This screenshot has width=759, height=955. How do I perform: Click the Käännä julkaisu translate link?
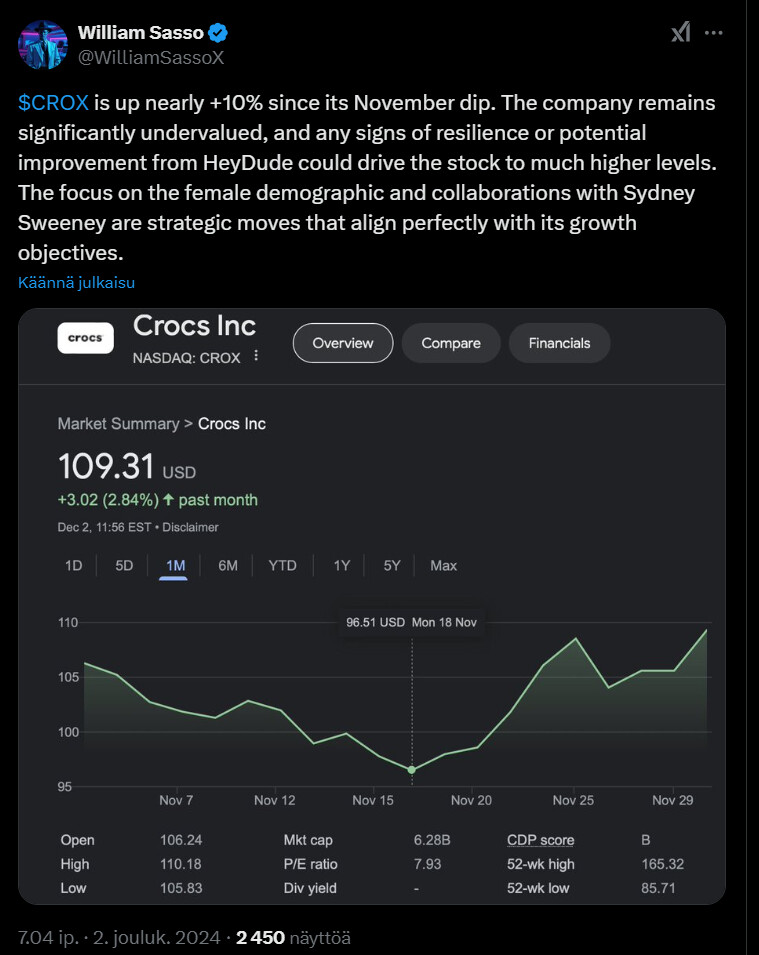tap(76, 283)
